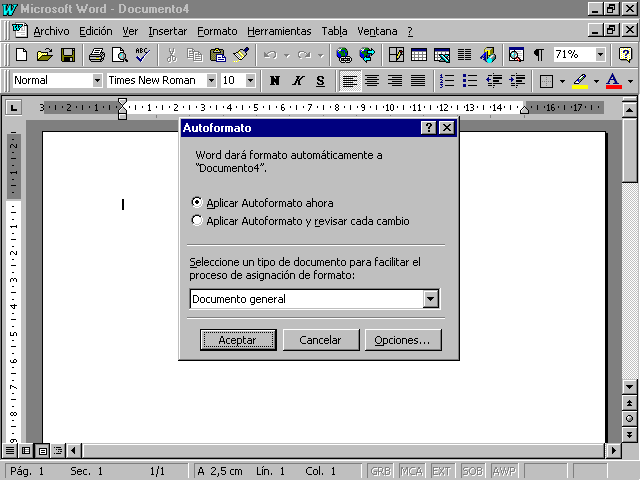Image resolution: width=640 pixels, height=480 pixels.
Task: Open the Tabla menu
Action: (x=334, y=31)
